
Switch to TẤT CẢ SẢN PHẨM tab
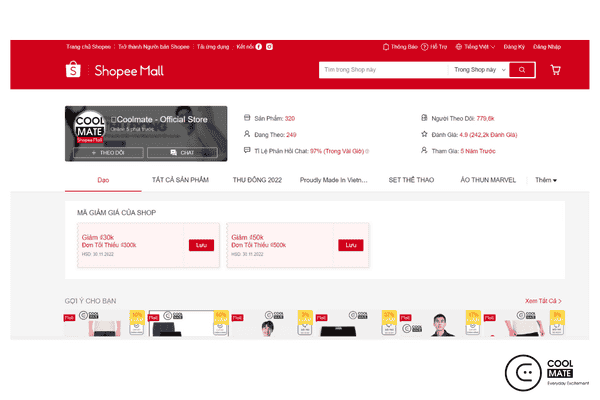[180, 180]
